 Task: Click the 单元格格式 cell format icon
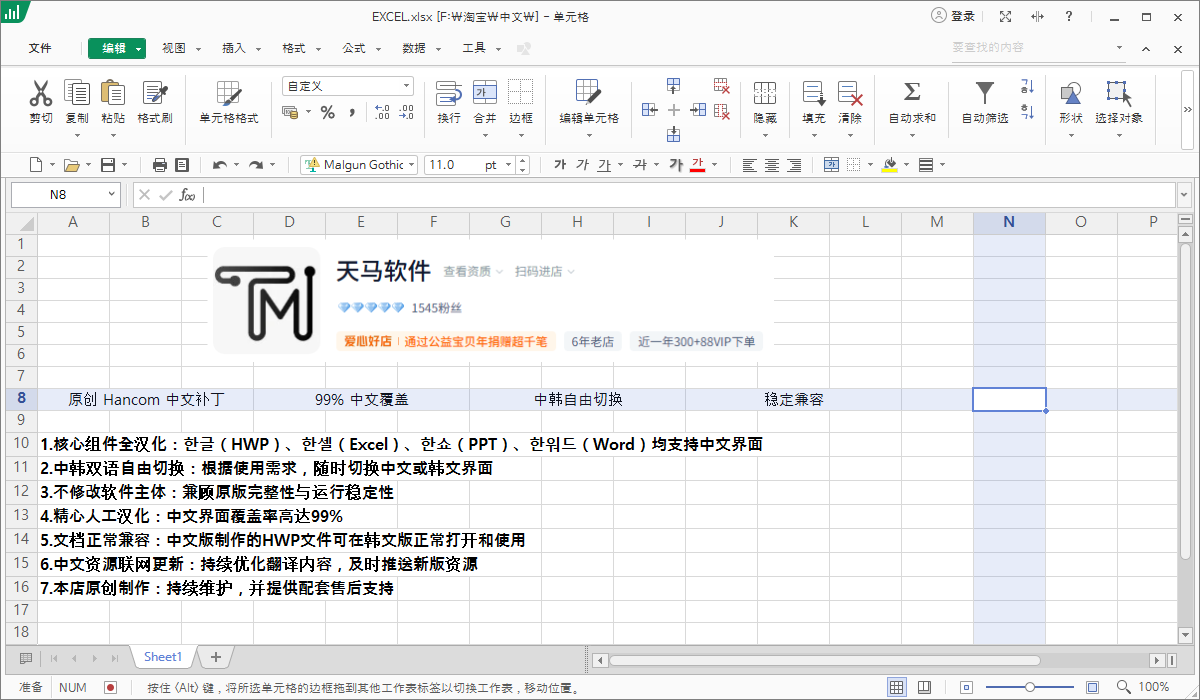tap(229, 95)
